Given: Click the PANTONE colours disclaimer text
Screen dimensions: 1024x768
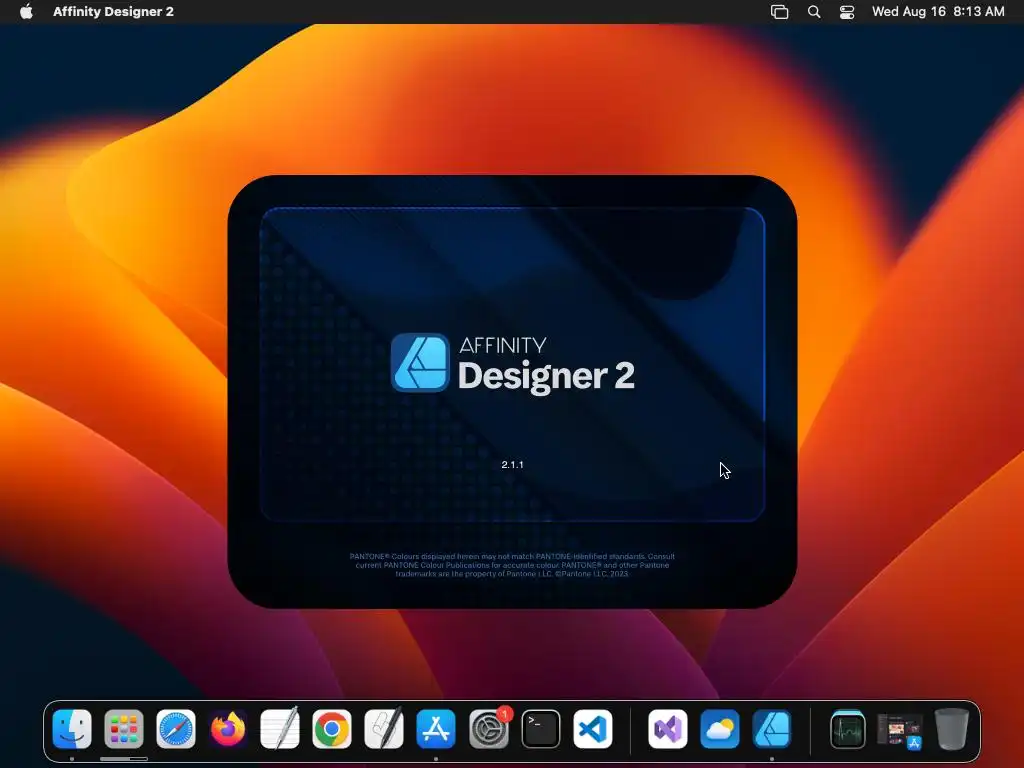Looking at the screenshot, I should pyautogui.click(x=512, y=565).
